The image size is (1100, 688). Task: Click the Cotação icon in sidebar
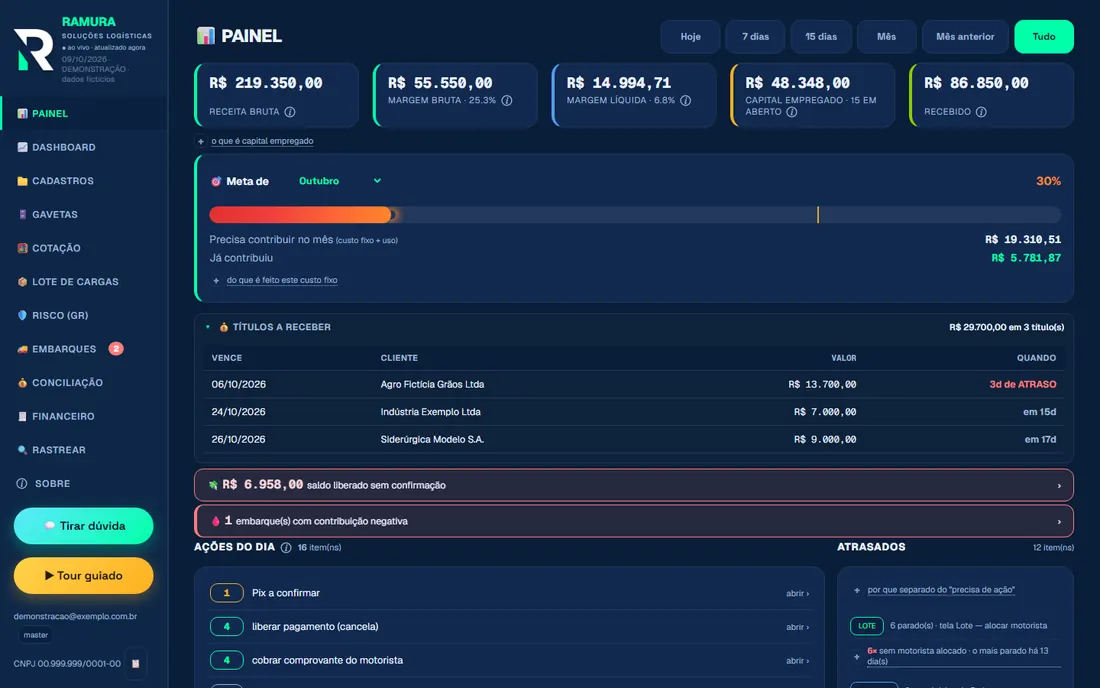(22, 248)
